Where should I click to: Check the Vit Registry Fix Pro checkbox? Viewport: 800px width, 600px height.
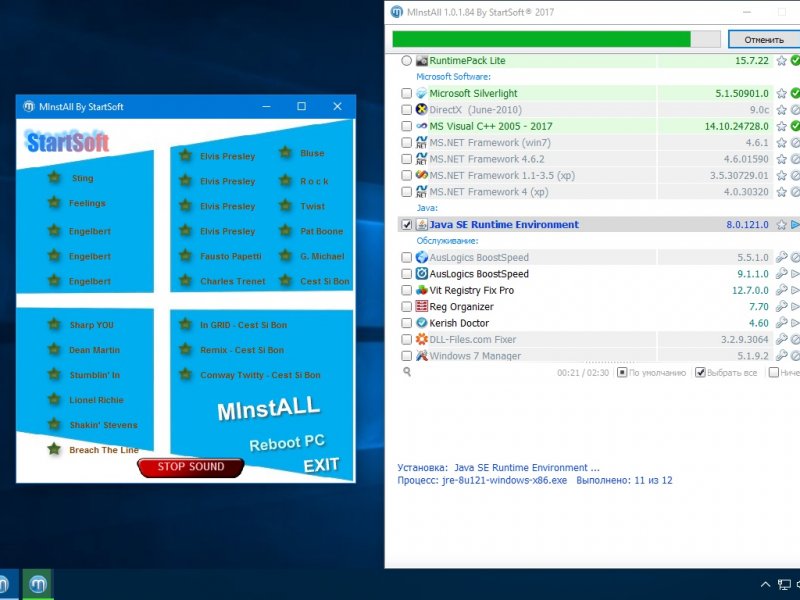(x=406, y=290)
